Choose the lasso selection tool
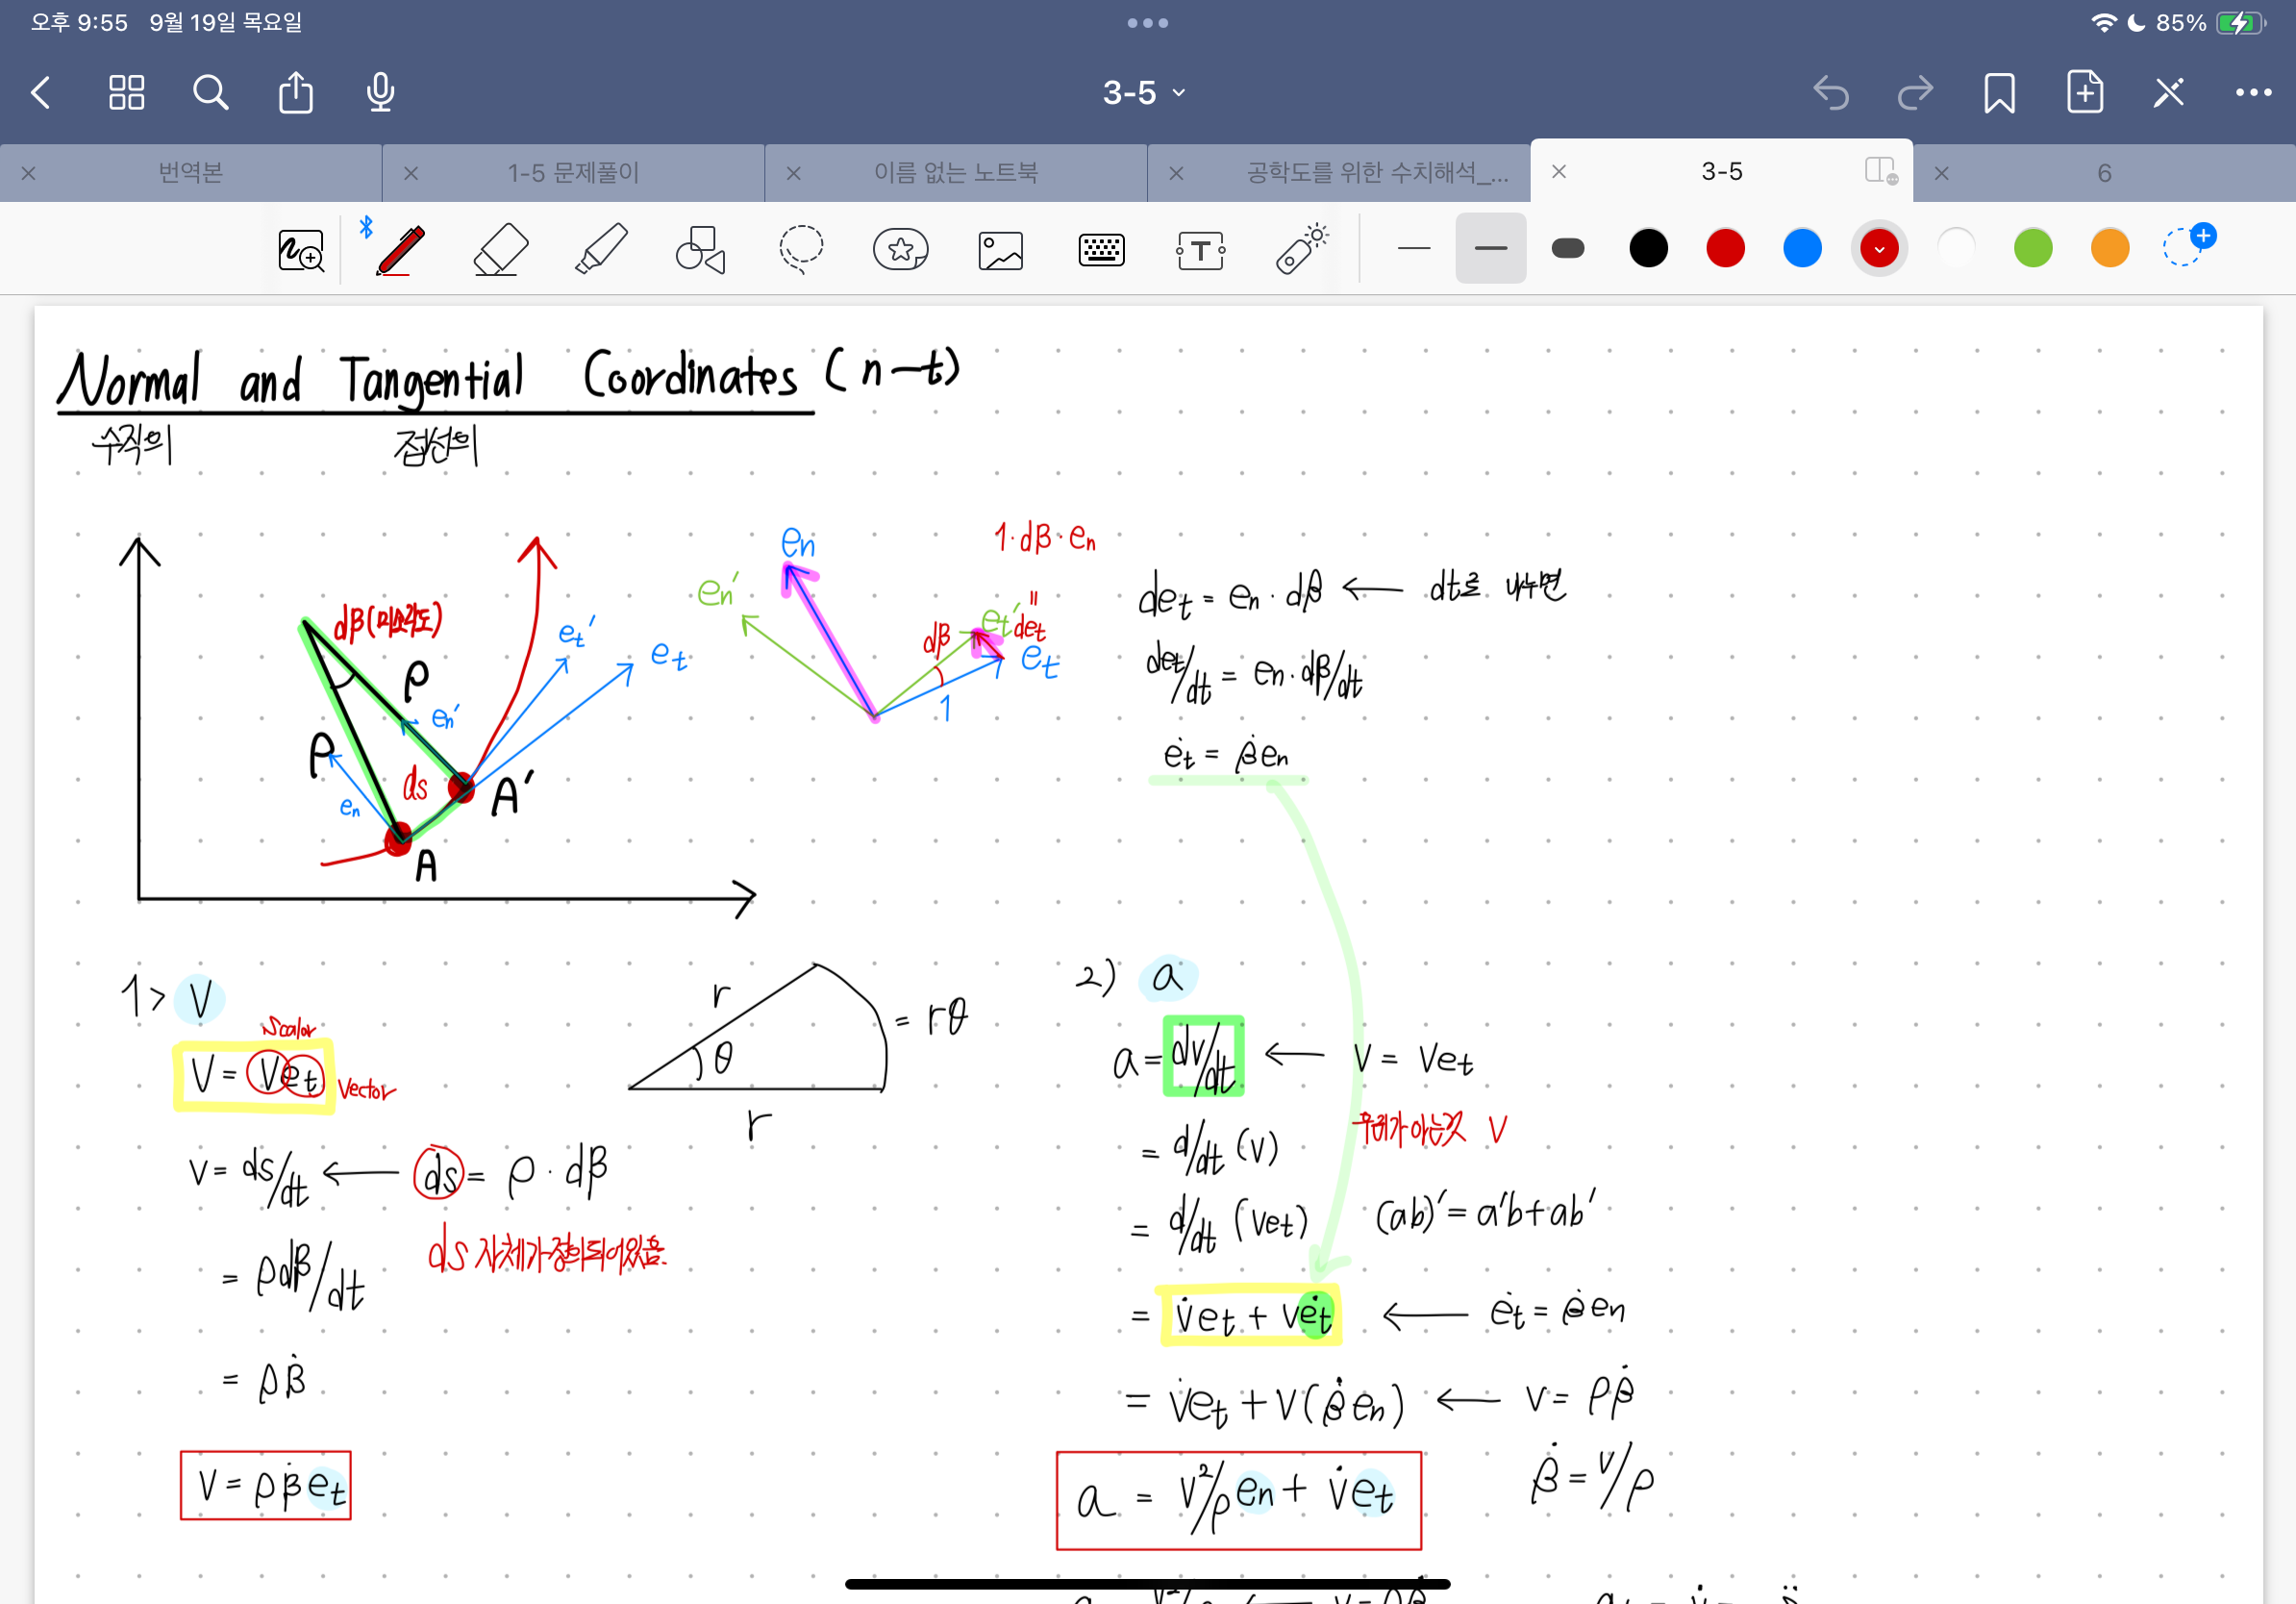 (801, 249)
